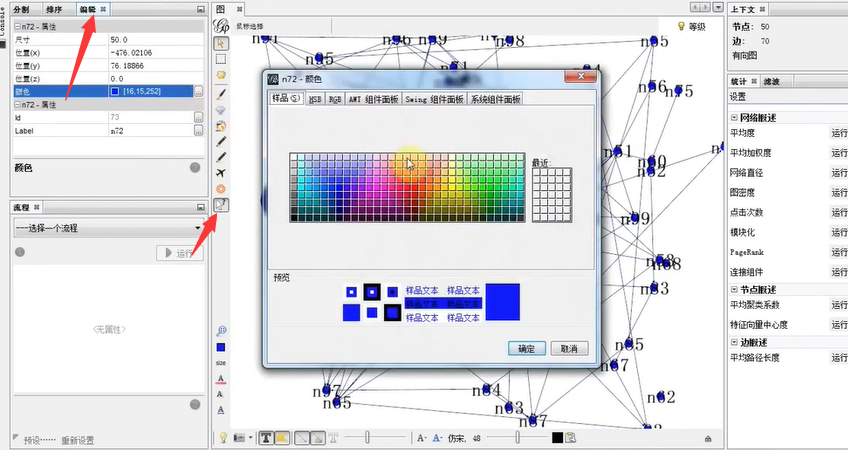Open the blue reset colors swatch
848x450 pixels.
221,347
